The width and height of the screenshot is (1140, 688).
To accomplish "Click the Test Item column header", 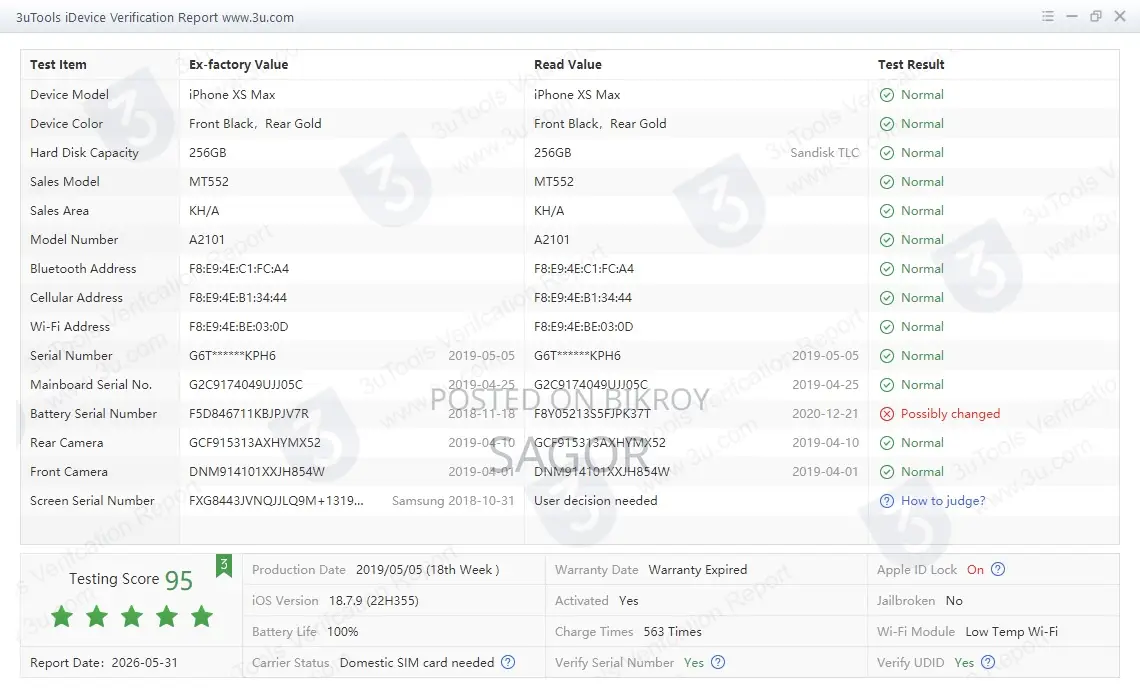I will 58,64.
